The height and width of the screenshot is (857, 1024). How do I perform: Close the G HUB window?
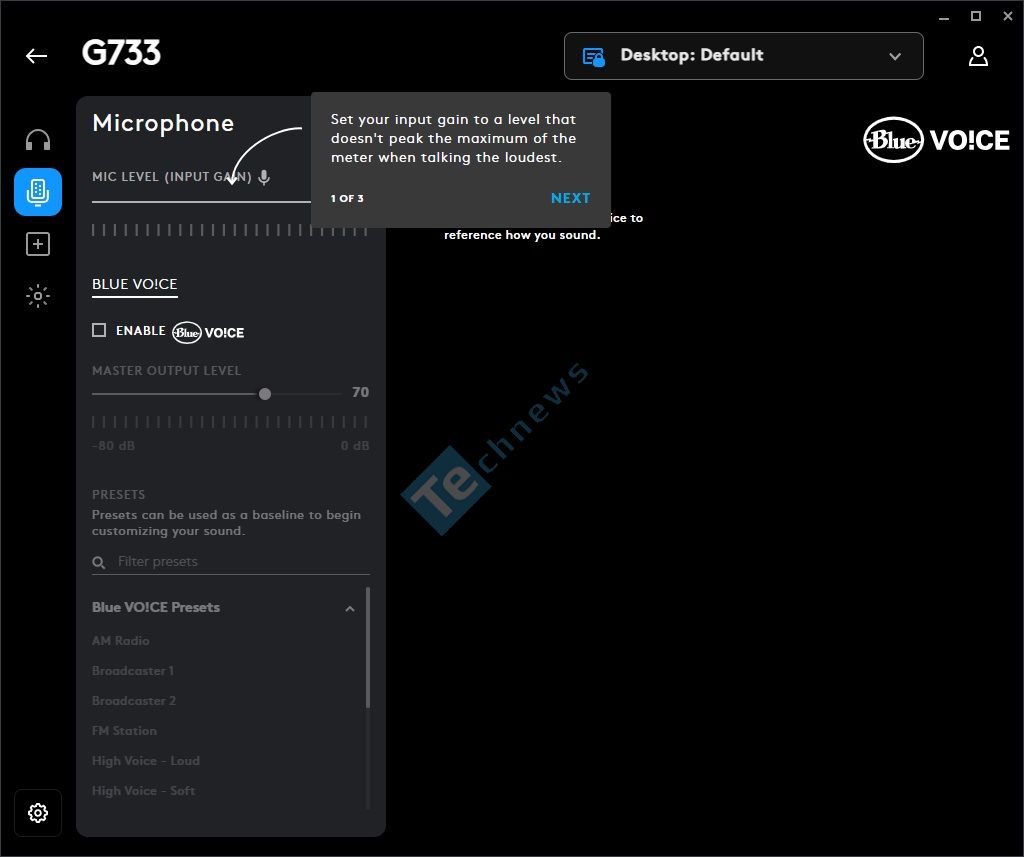pyautogui.click(x=1008, y=16)
